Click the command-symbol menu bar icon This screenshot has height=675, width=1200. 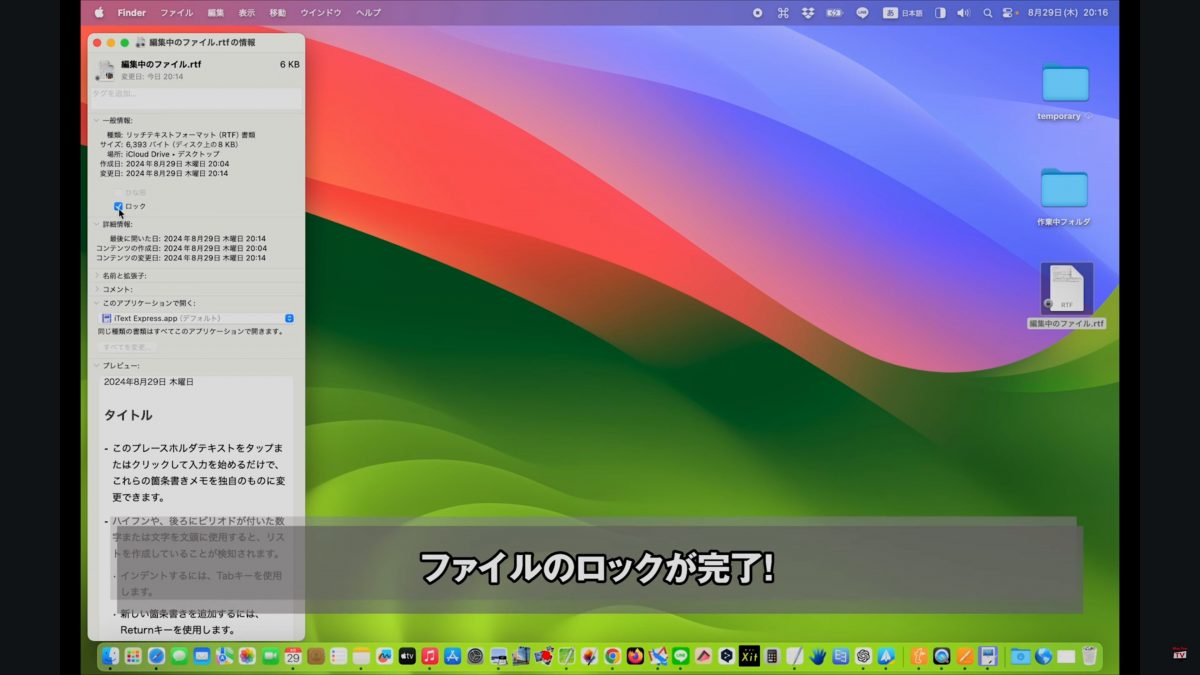tap(783, 13)
